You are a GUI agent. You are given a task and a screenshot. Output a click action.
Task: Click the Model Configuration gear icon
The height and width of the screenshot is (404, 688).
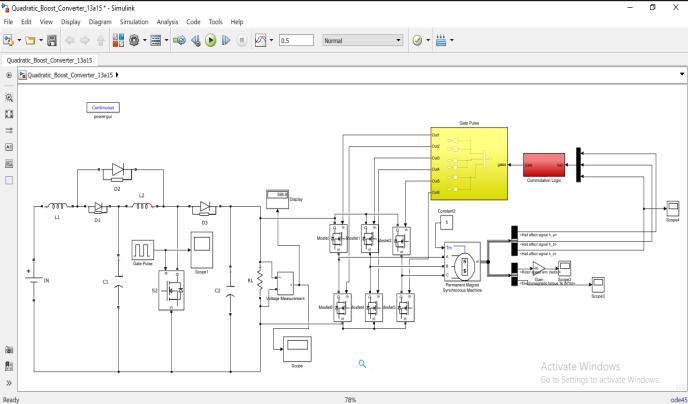point(134,41)
